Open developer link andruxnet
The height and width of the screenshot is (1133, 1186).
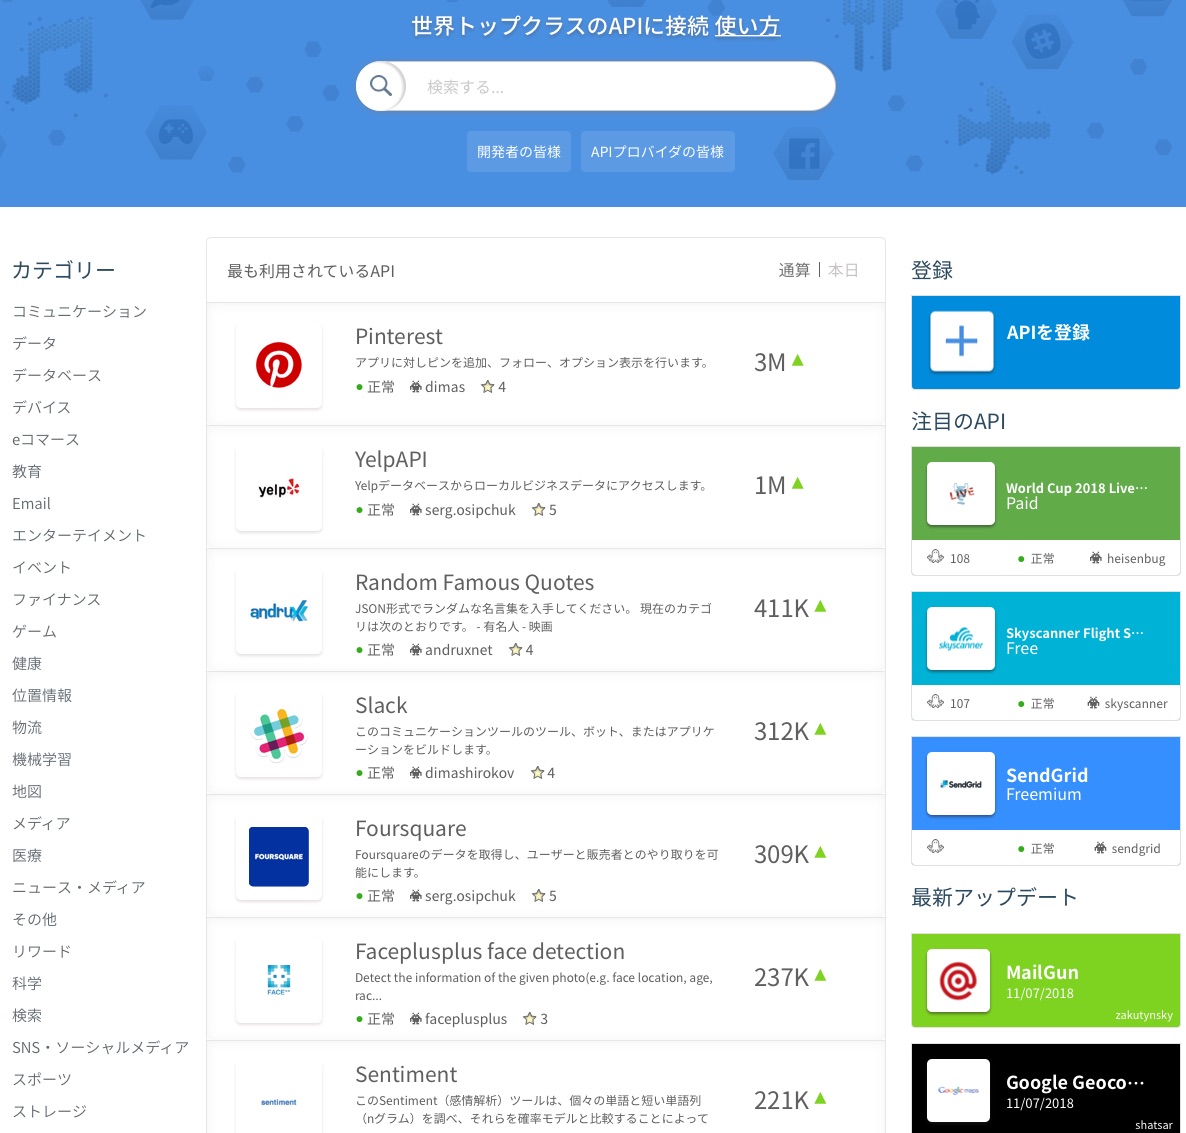tap(458, 650)
